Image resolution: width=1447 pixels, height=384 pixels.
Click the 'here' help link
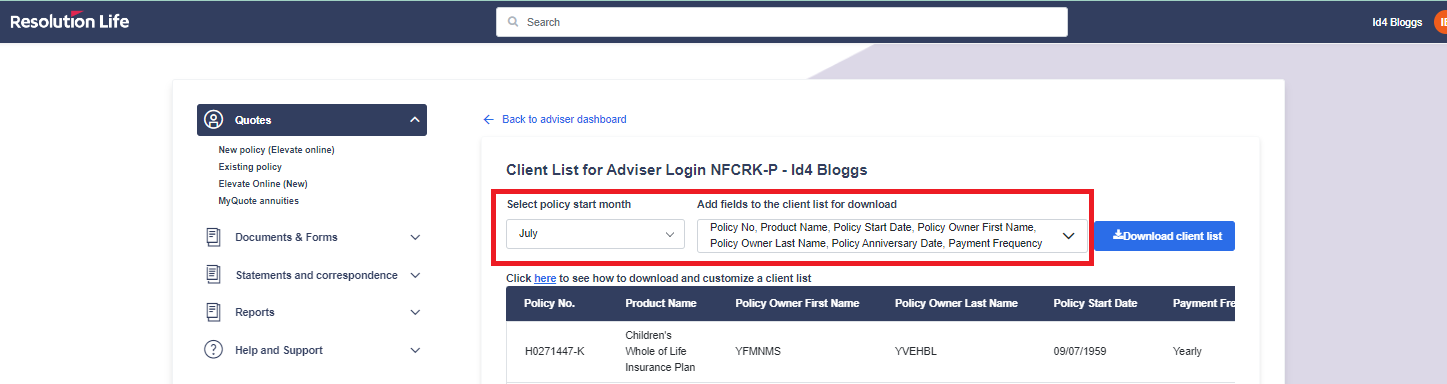[x=545, y=278]
